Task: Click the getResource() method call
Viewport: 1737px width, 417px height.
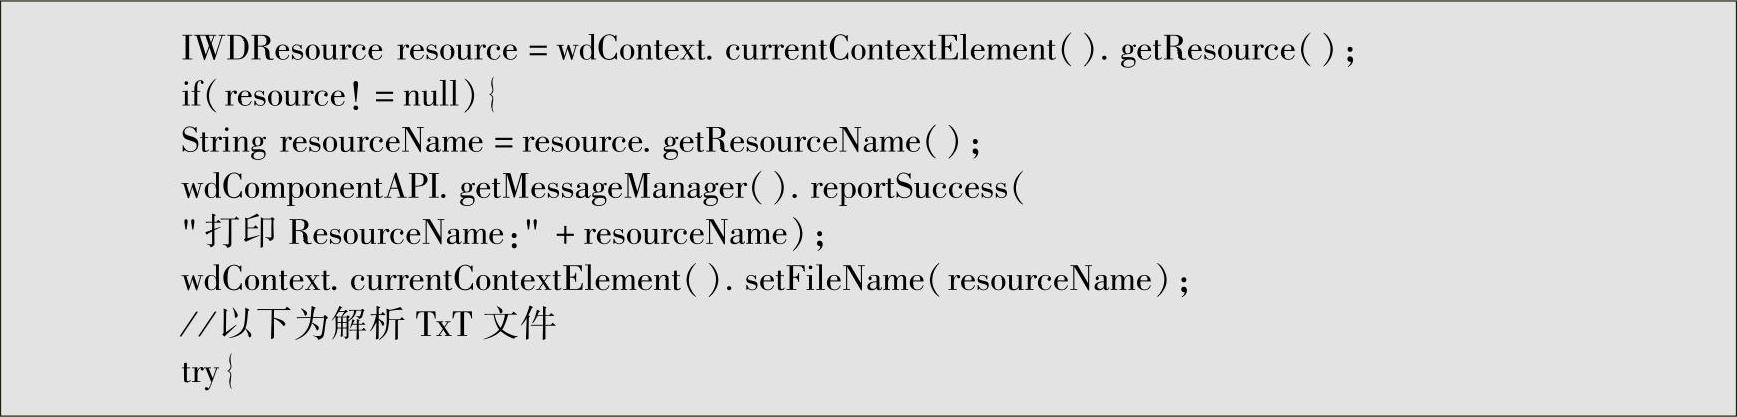Action: click(x=1226, y=49)
